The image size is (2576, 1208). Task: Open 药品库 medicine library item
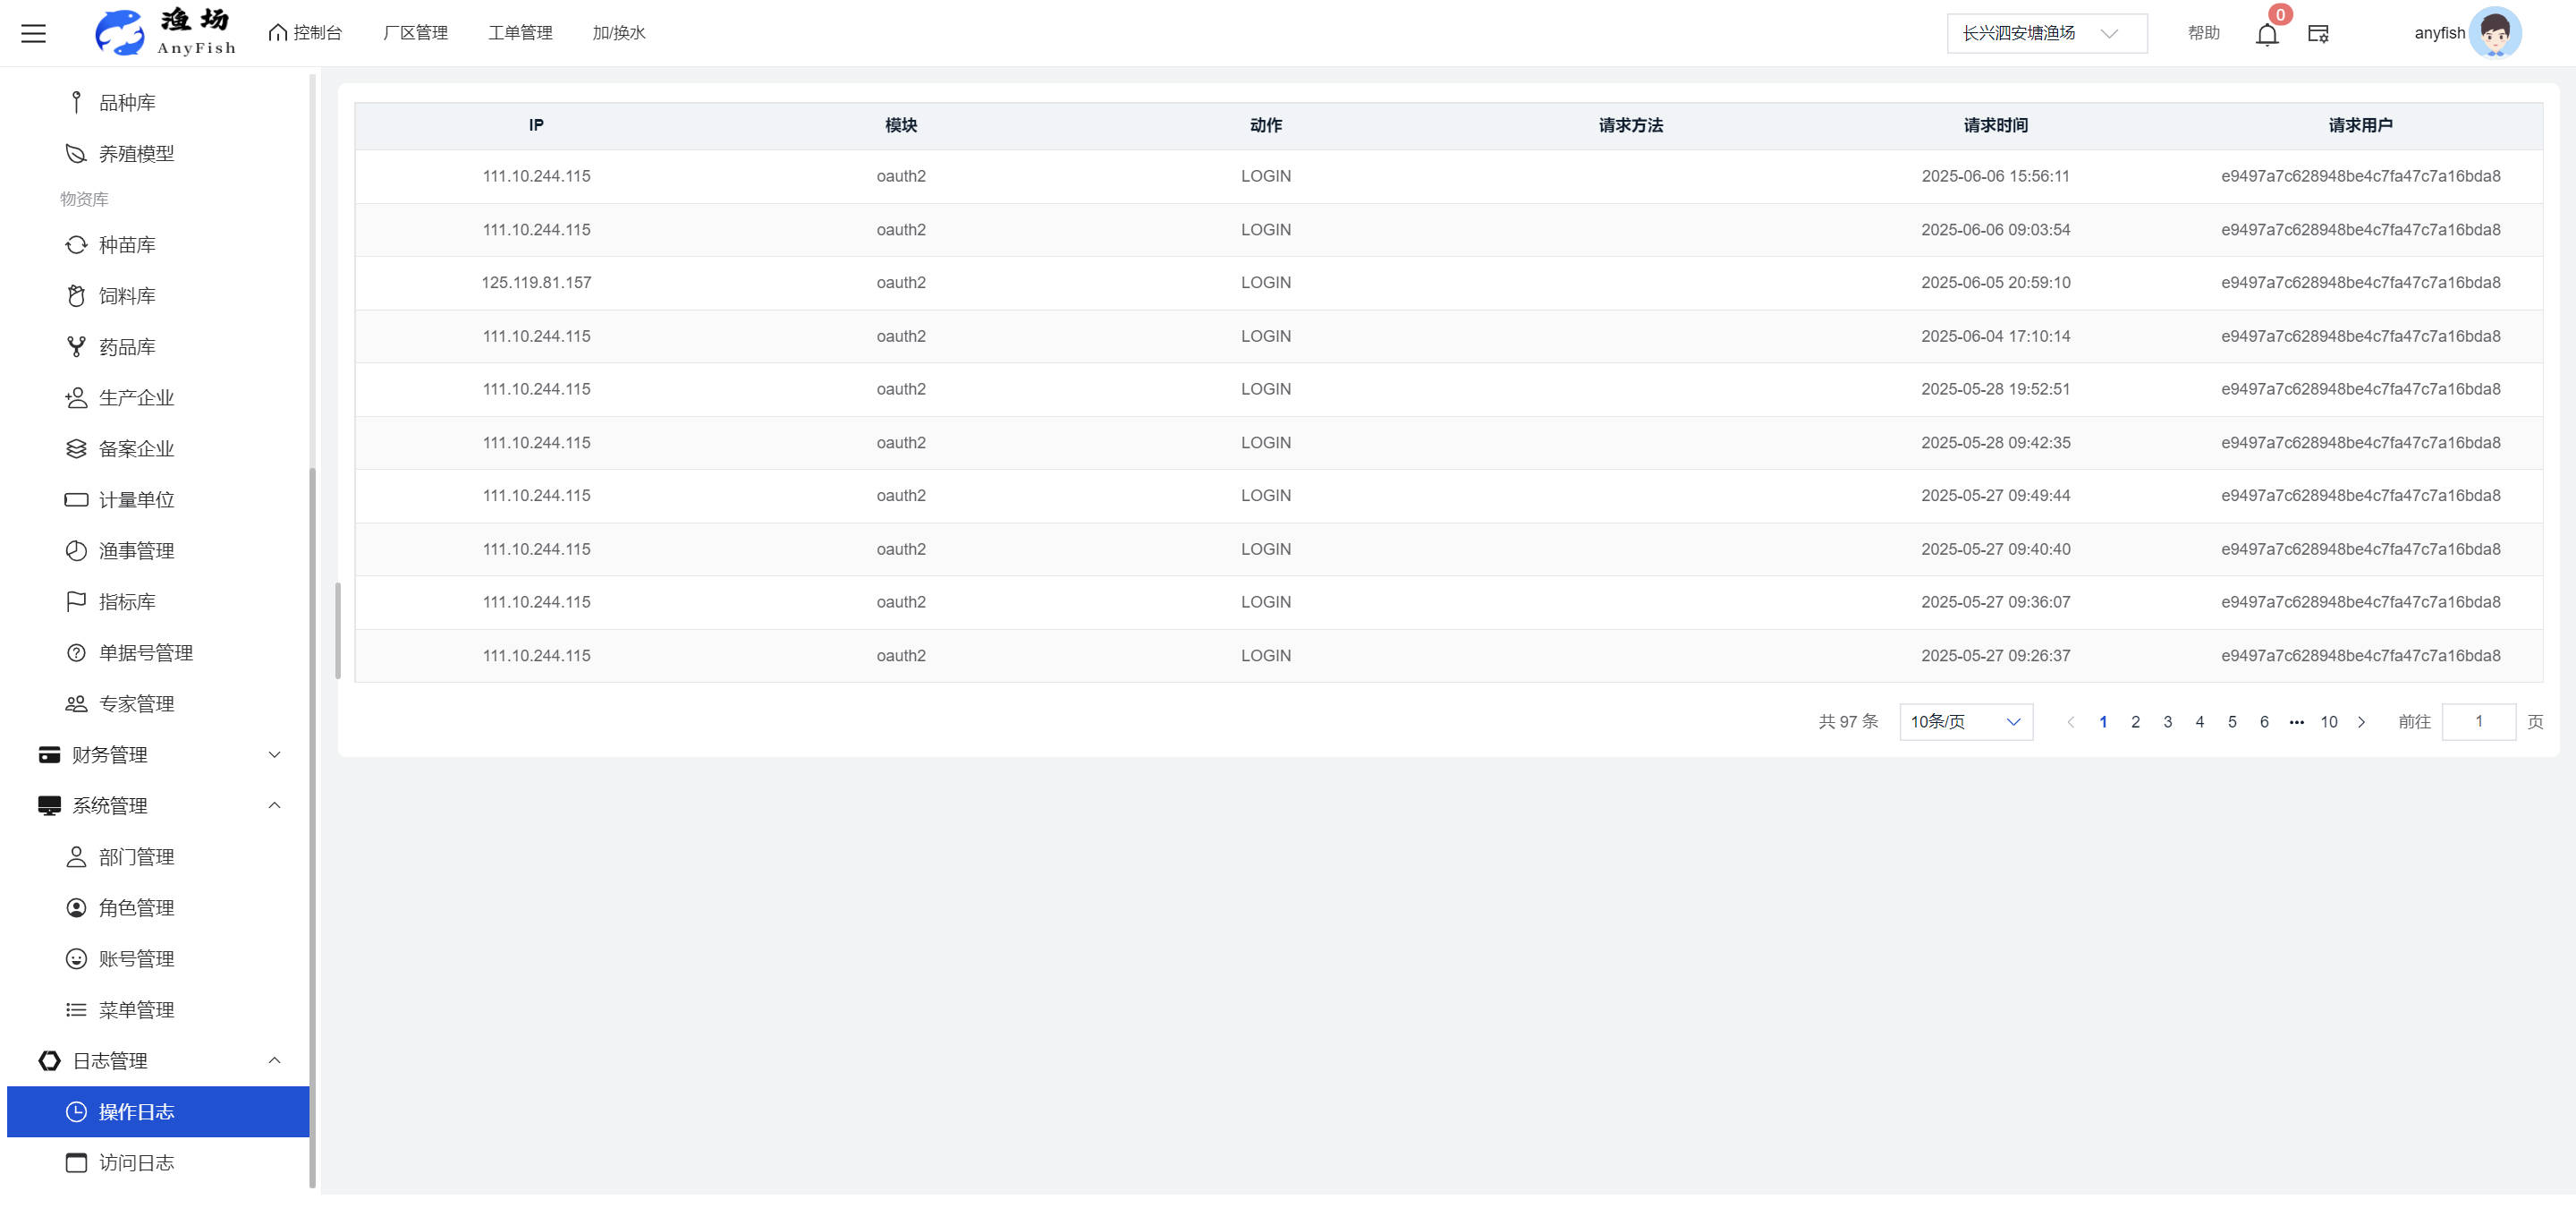[x=126, y=347]
